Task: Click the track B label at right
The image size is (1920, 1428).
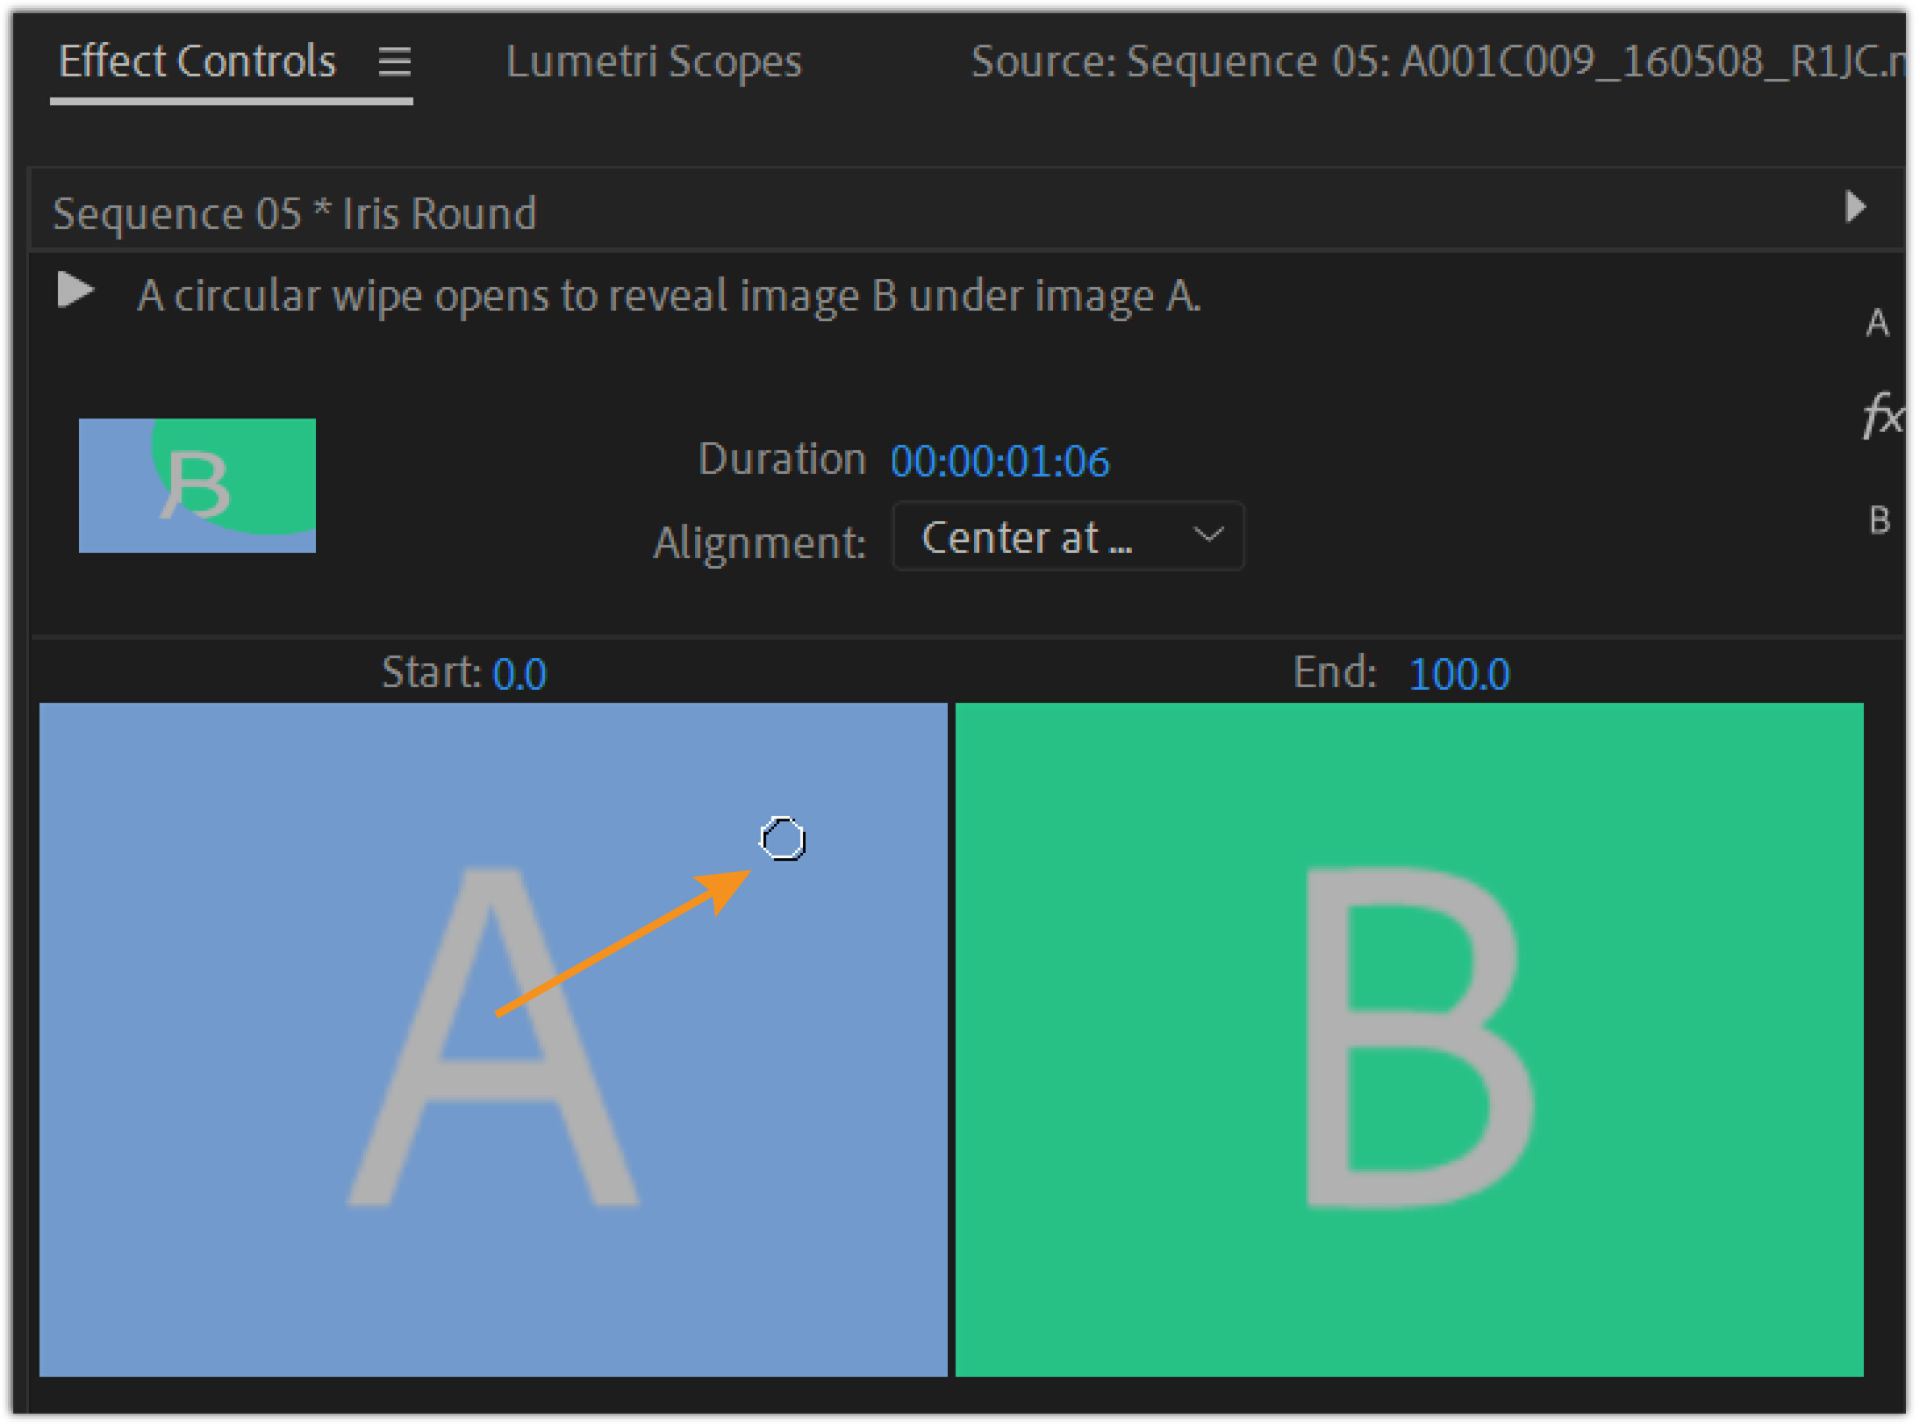Action: click(1879, 520)
